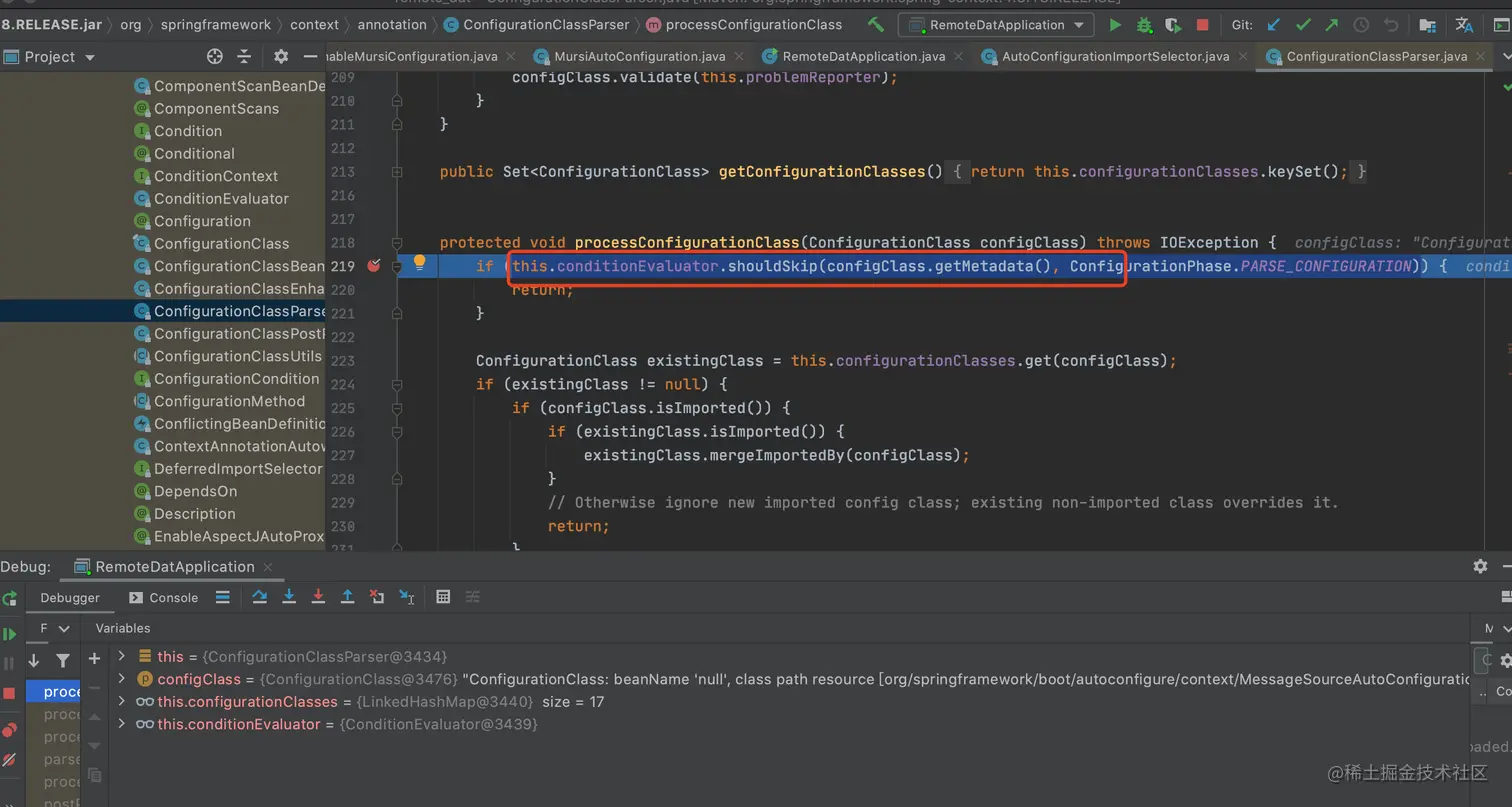The width and height of the screenshot is (1512, 807).
Task: Run the application with green play button
Action: (x=1115, y=24)
